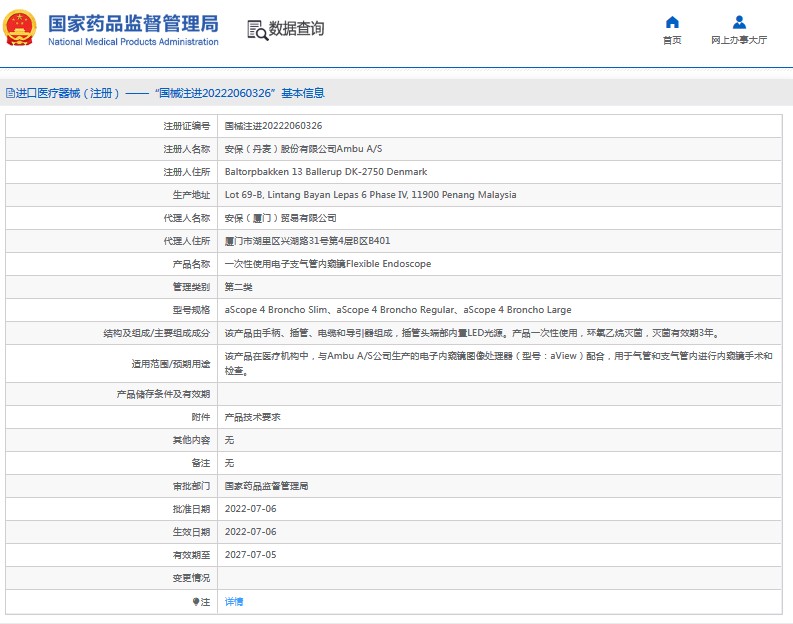Image resolution: width=793 pixels, height=624 pixels.
Task: Select agent name 安保（厦门）贸易有限公司
Action: (280, 218)
